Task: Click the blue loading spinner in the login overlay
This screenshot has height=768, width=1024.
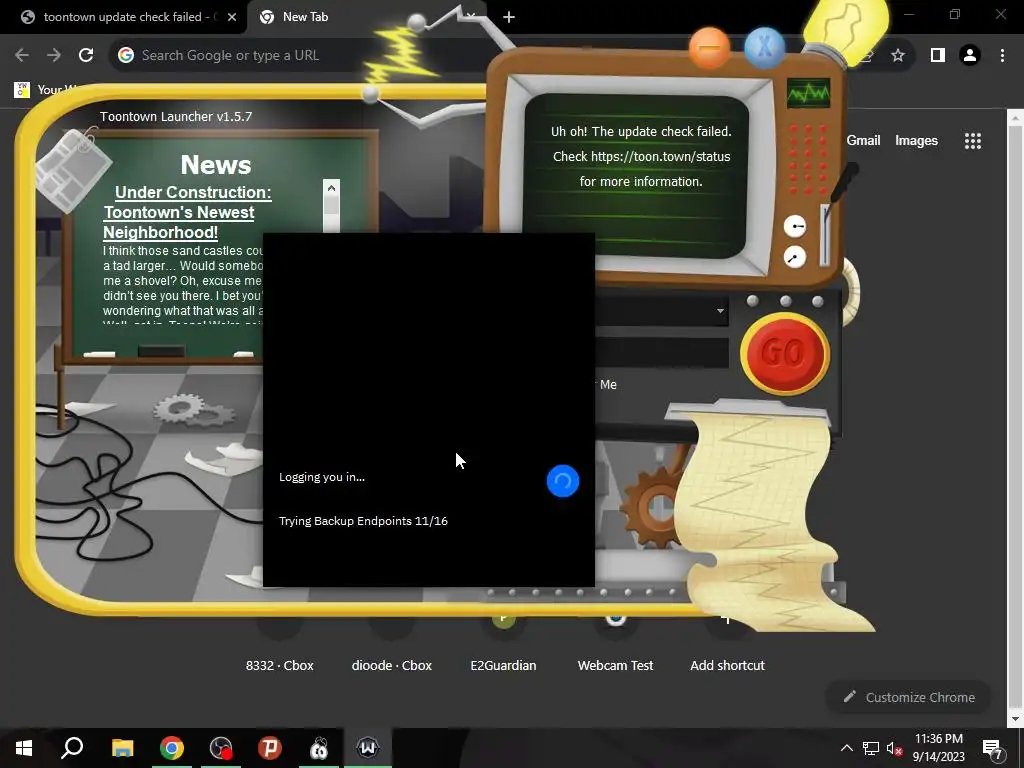Action: (x=562, y=481)
